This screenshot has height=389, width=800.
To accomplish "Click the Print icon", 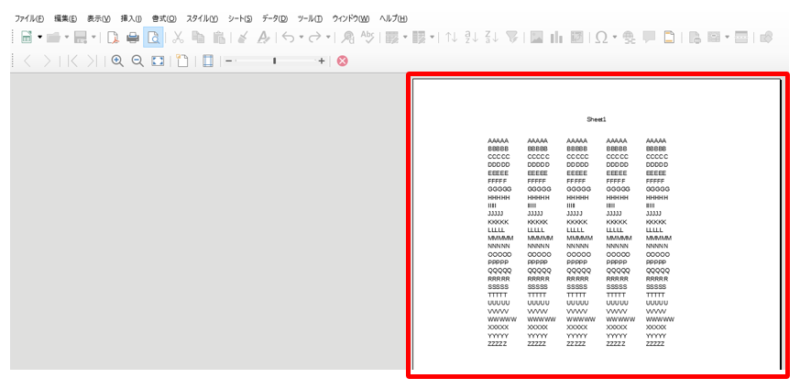I will [133, 37].
